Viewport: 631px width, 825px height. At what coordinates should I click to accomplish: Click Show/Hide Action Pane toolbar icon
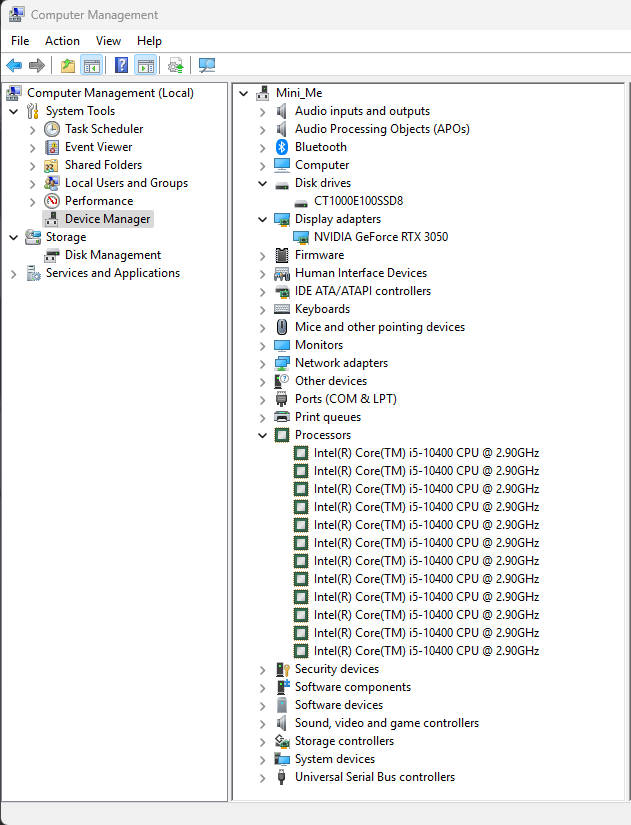(145, 66)
